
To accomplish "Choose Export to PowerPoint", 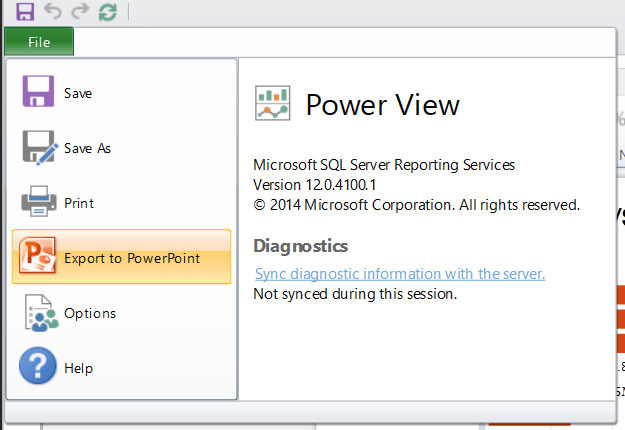I will coord(132,258).
